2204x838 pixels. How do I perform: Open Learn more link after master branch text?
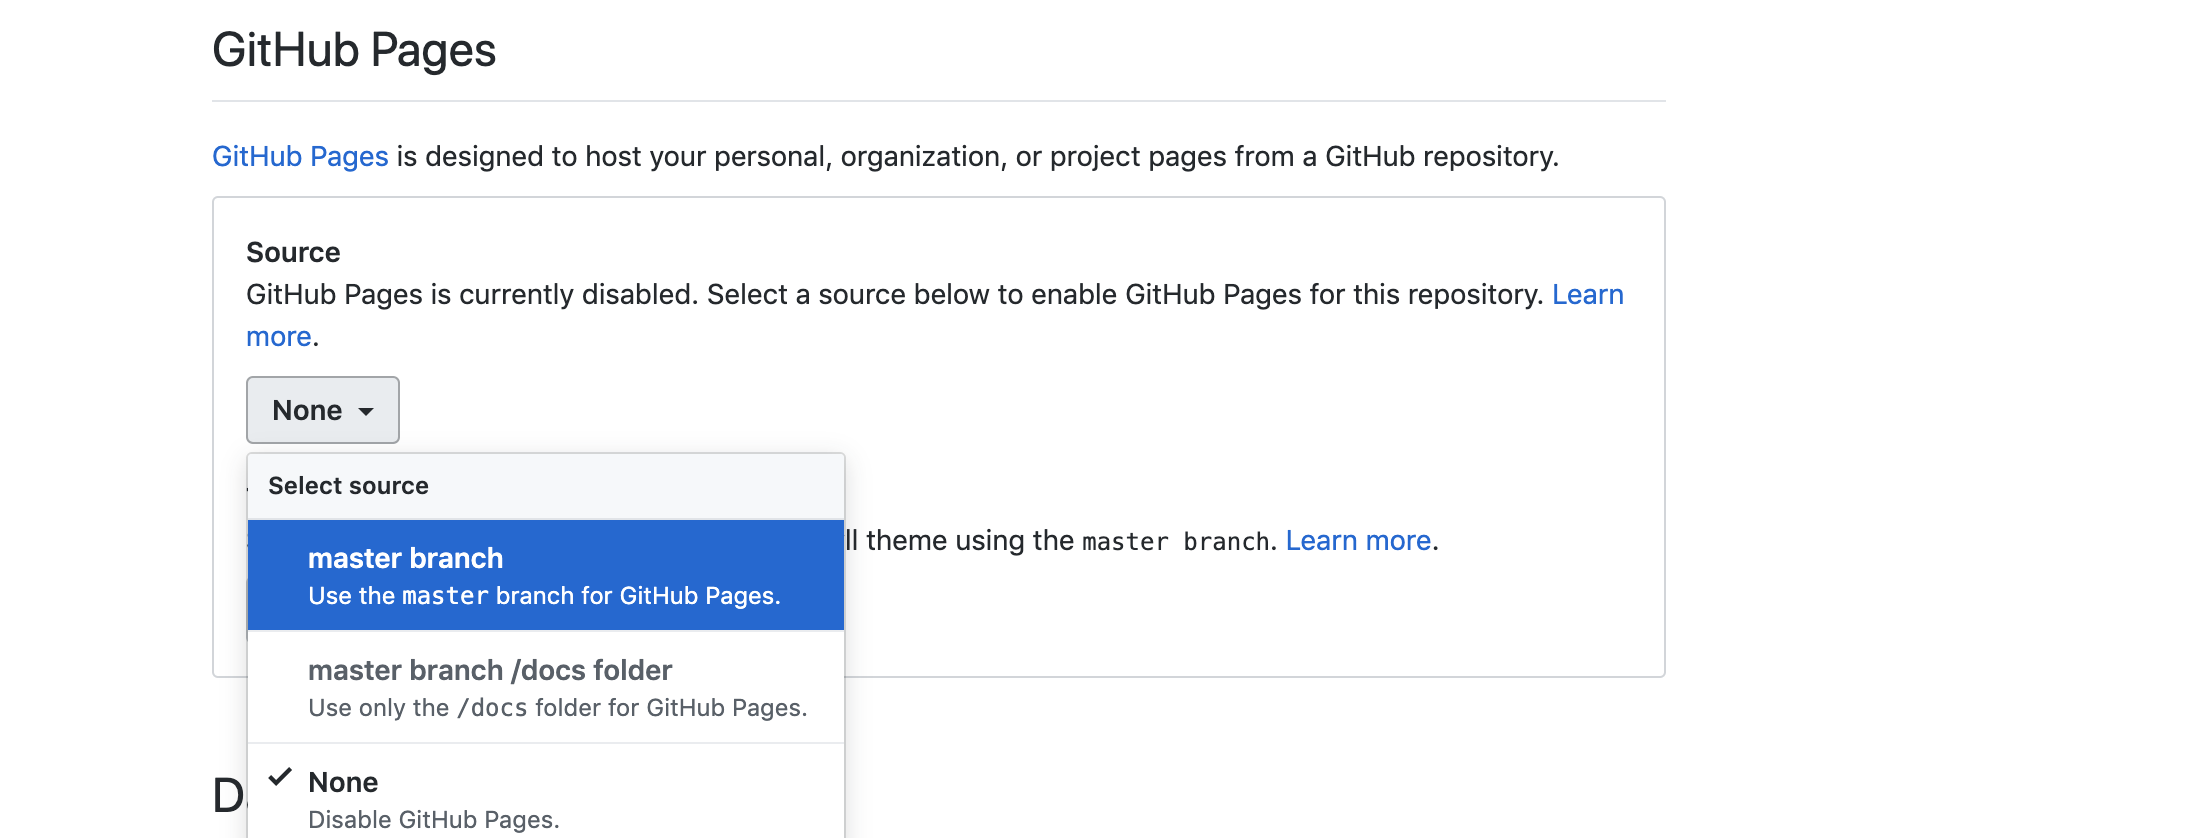[x=1358, y=541]
